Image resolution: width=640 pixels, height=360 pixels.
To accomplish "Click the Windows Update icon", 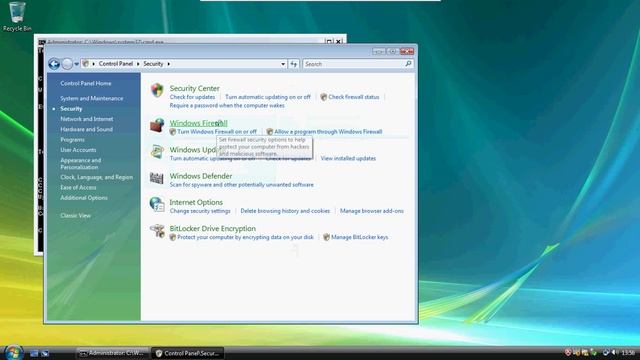I will click(x=157, y=151).
